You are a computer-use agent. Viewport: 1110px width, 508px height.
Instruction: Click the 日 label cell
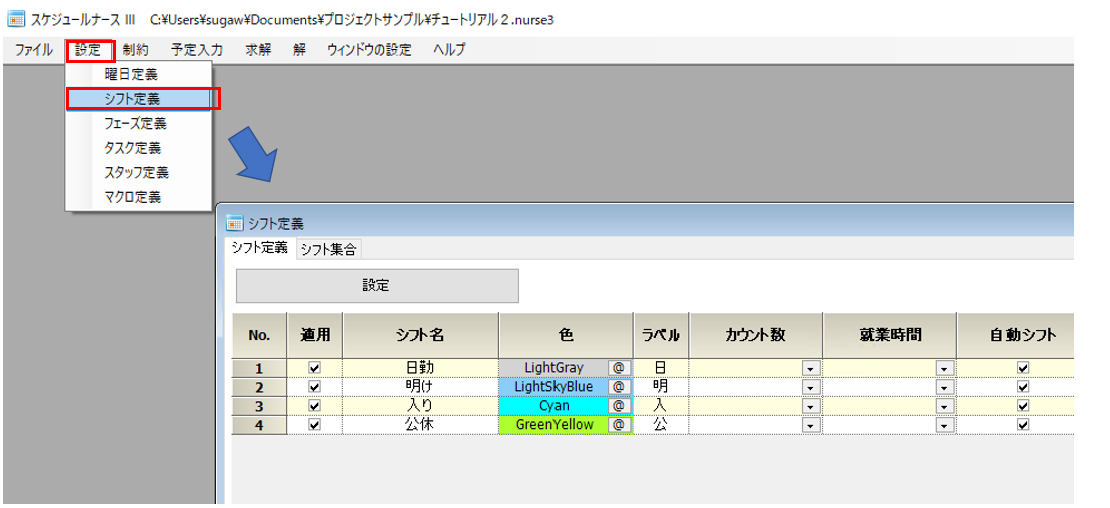point(661,368)
